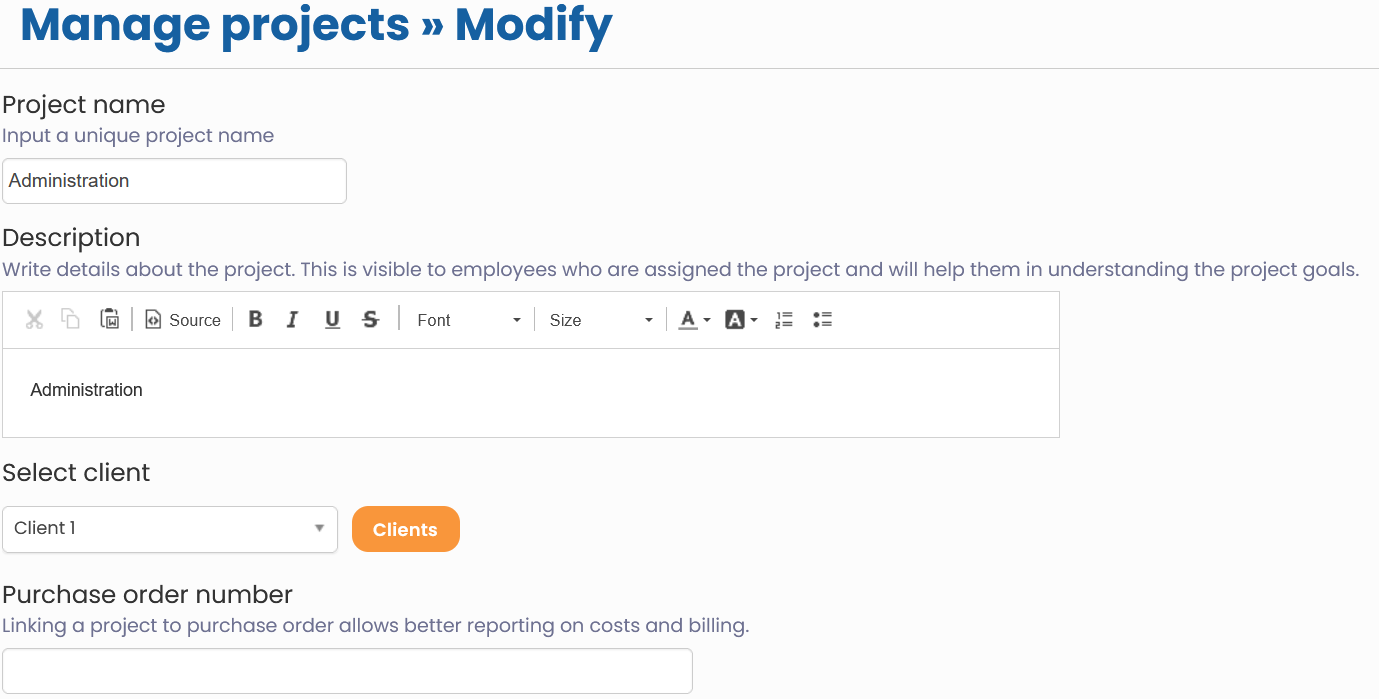Toggle Bold formatting

coord(256,320)
